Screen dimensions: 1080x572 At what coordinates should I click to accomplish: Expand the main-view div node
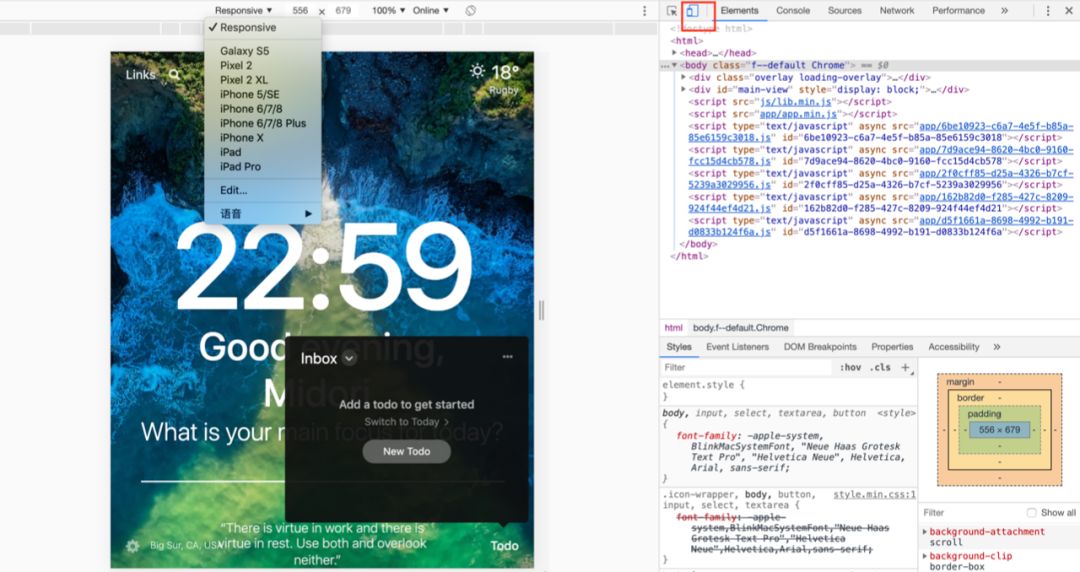point(683,89)
